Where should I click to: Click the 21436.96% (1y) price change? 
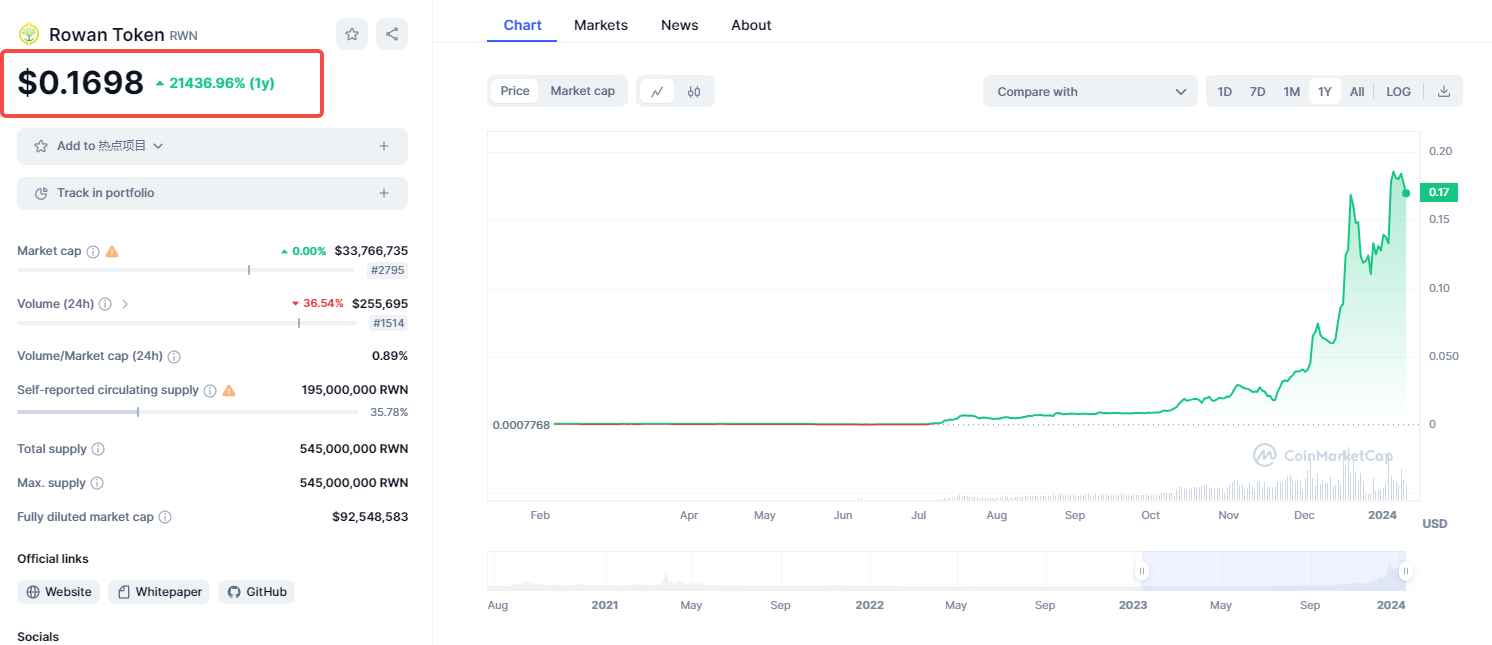point(215,83)
